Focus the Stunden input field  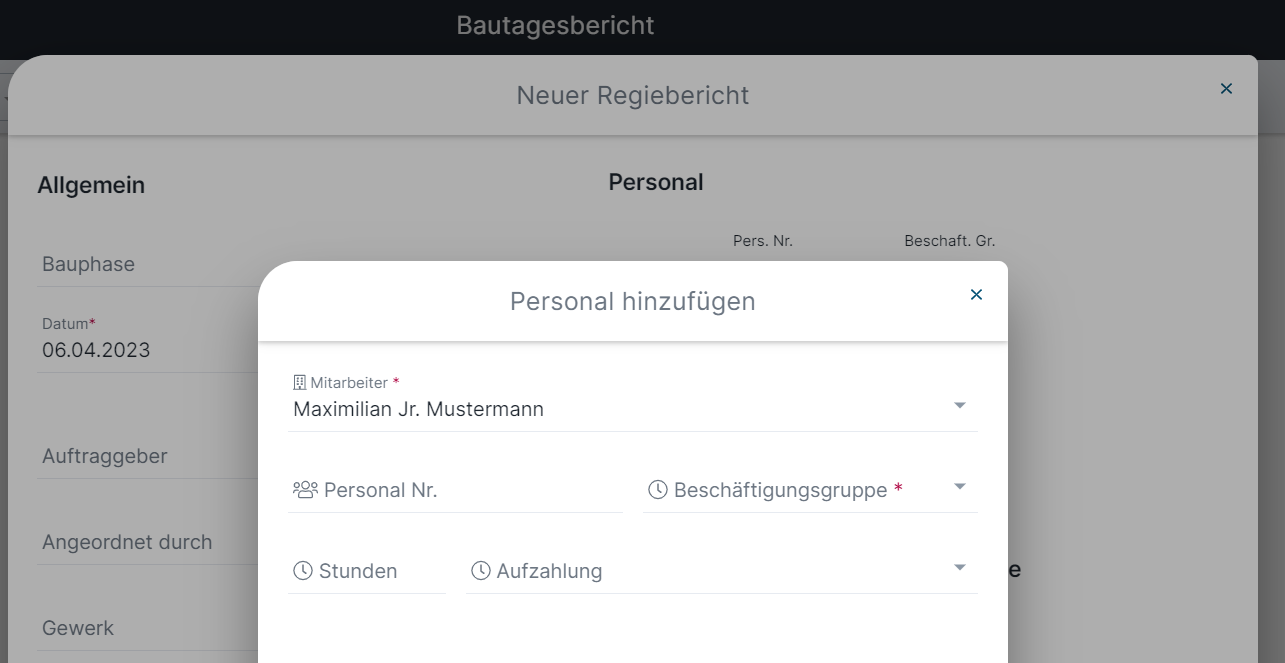367,571
